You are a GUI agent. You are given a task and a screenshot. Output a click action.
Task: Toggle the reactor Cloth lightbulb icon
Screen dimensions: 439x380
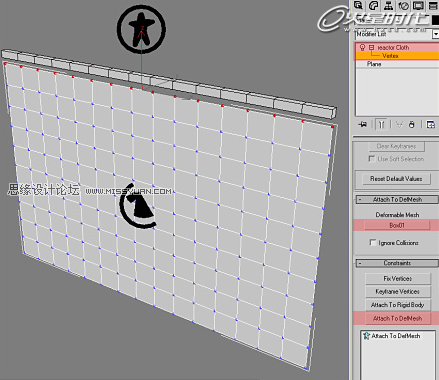362,47
